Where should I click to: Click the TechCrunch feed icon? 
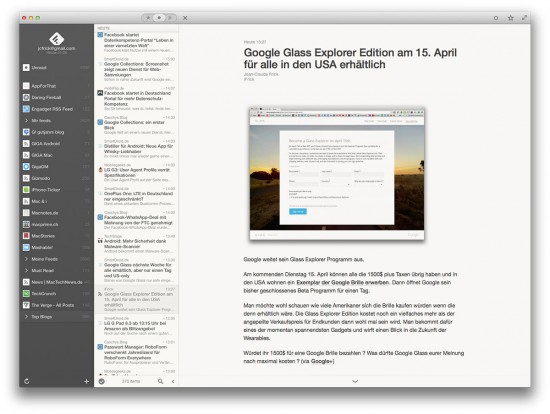coord(26,294)
